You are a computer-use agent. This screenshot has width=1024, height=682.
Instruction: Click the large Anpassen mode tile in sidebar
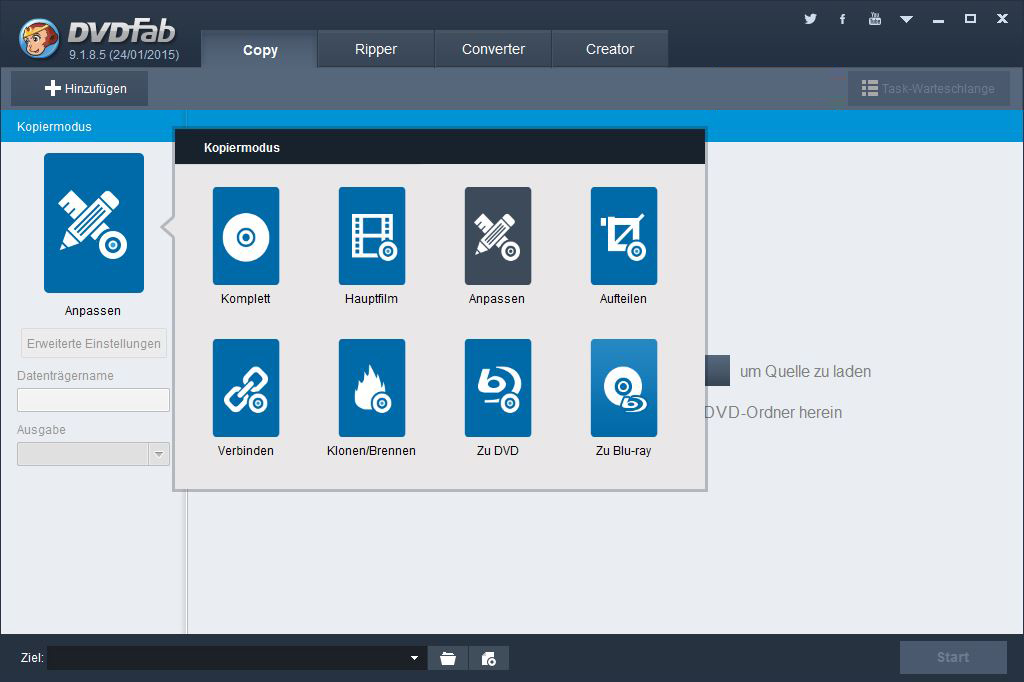tap(94, 223)
